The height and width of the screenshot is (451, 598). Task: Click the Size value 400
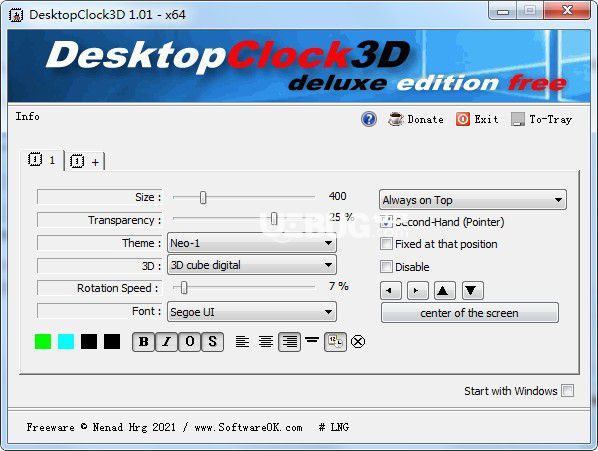click(x=338, y=196)
